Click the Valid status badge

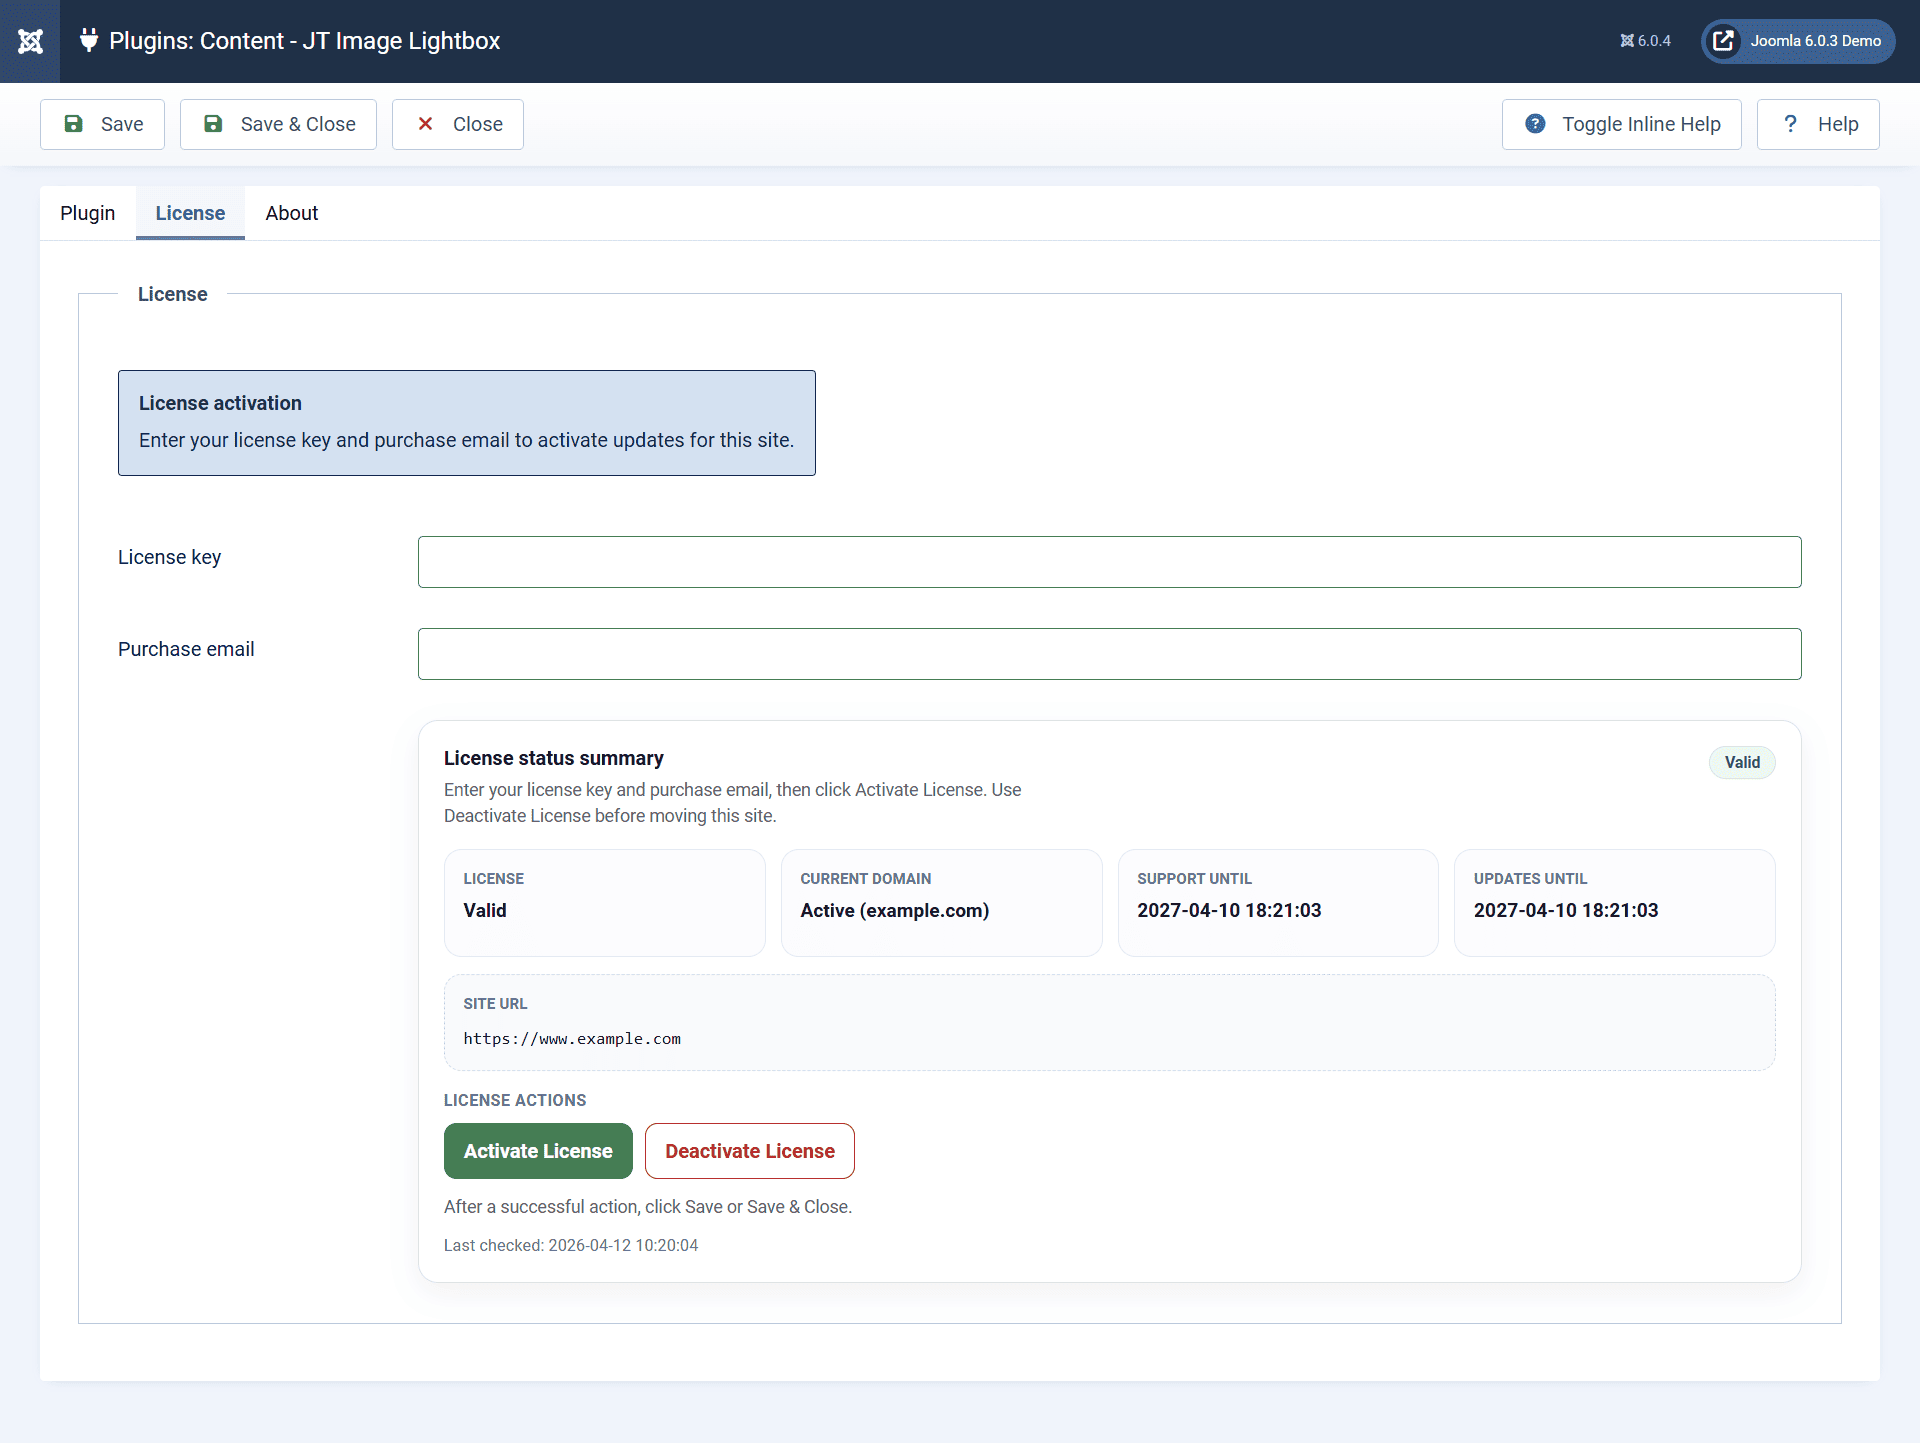1741,762
